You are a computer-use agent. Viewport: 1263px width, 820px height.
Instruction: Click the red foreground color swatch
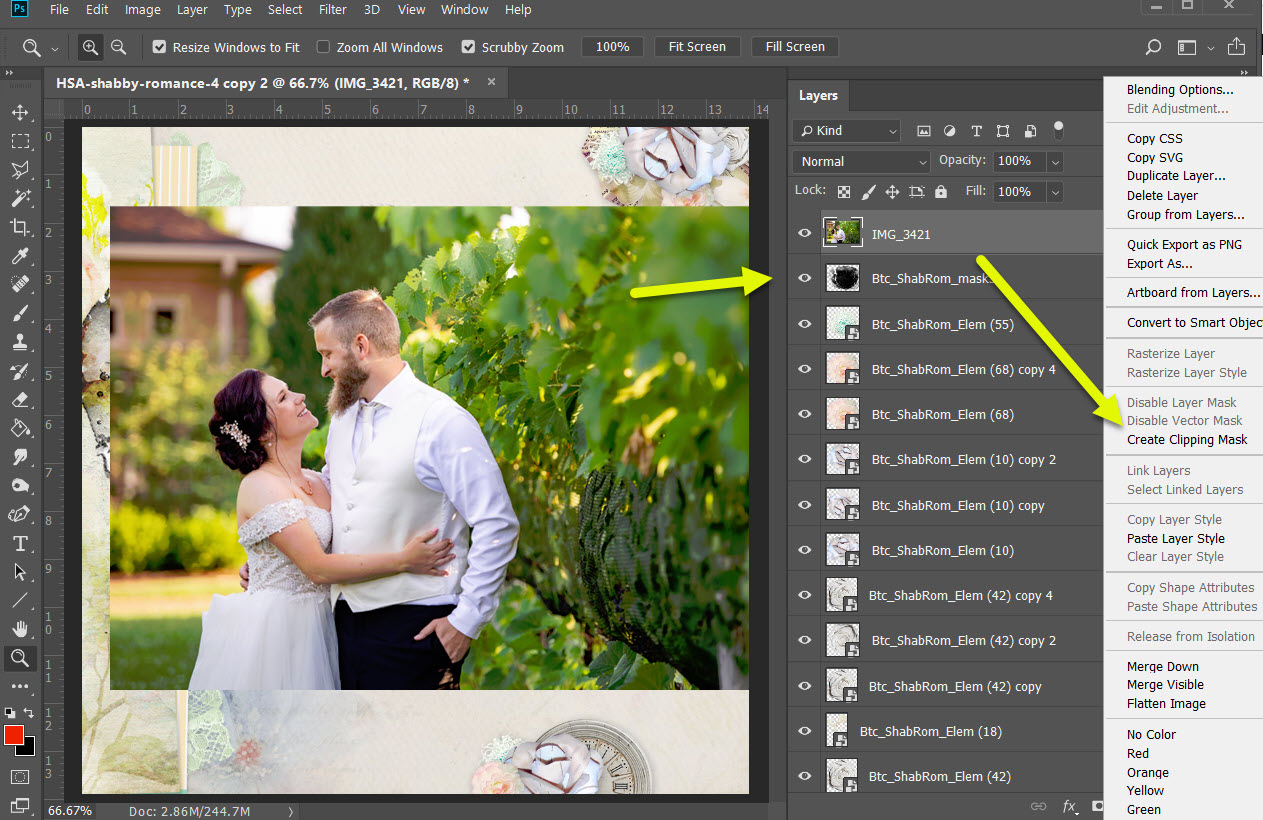click(x=14, y=736)
